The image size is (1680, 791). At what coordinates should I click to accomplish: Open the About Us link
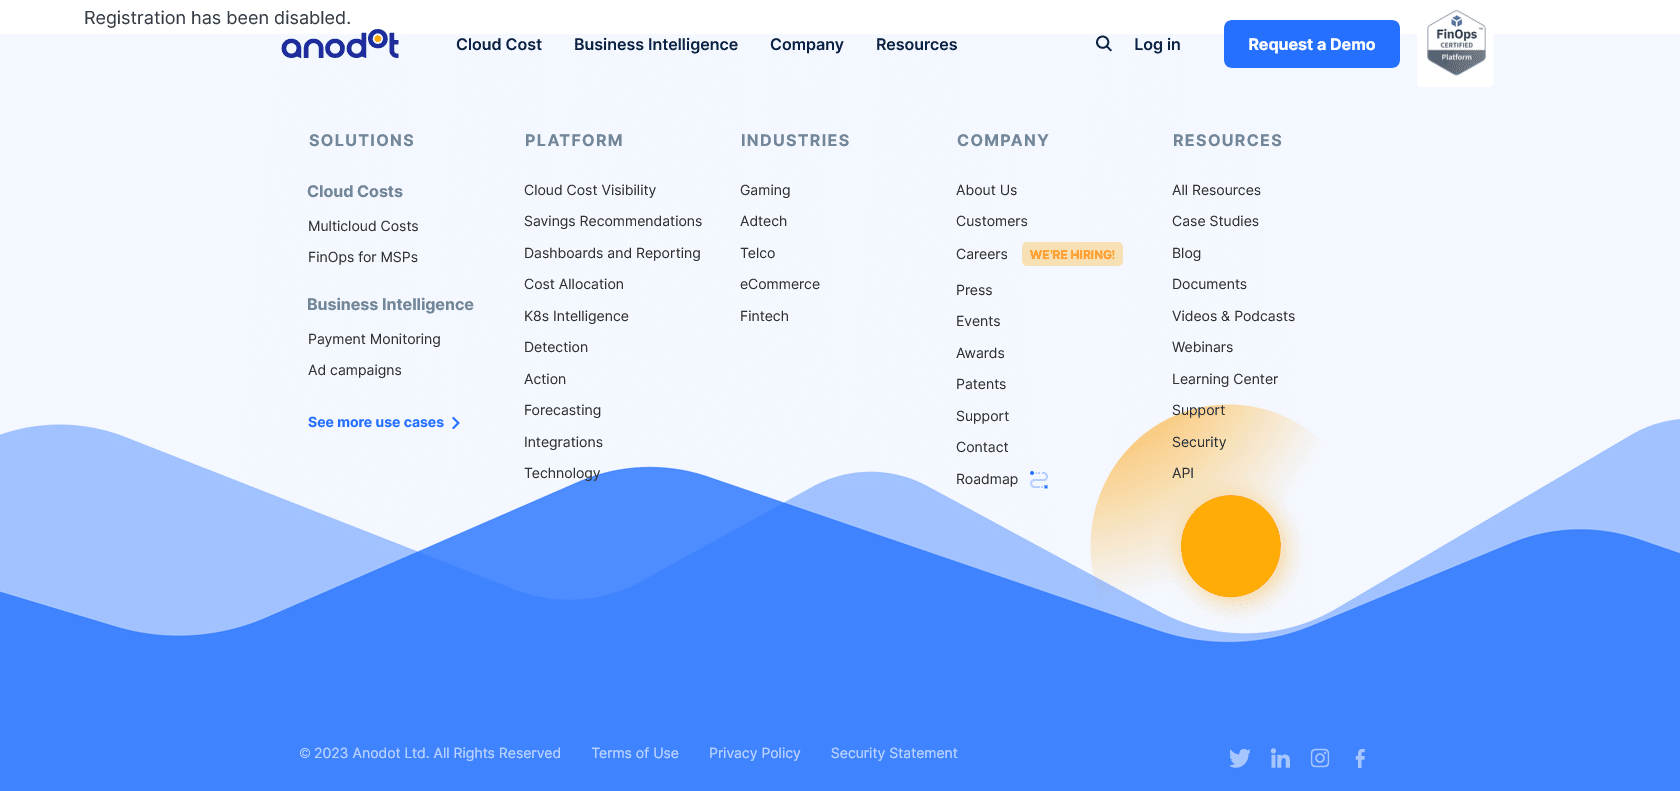(986, 190)
